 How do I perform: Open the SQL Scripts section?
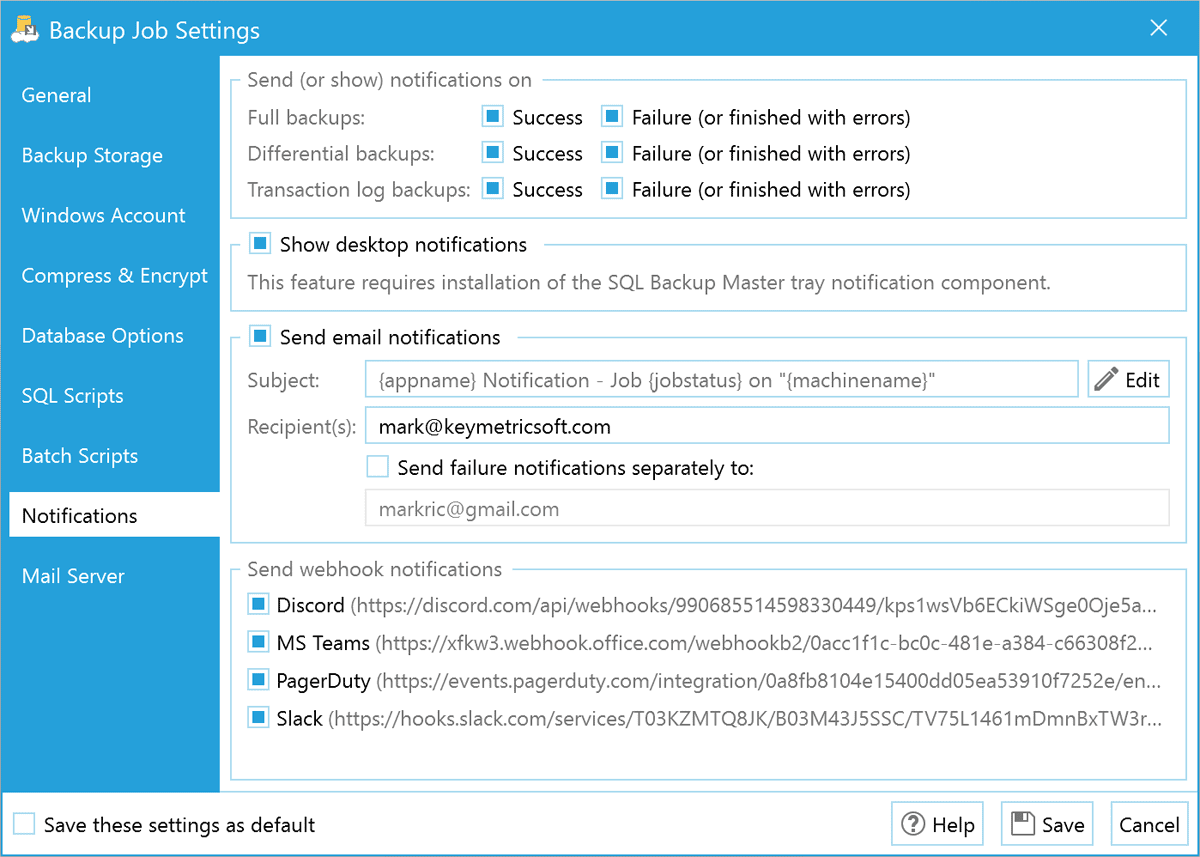coord(72,396)
